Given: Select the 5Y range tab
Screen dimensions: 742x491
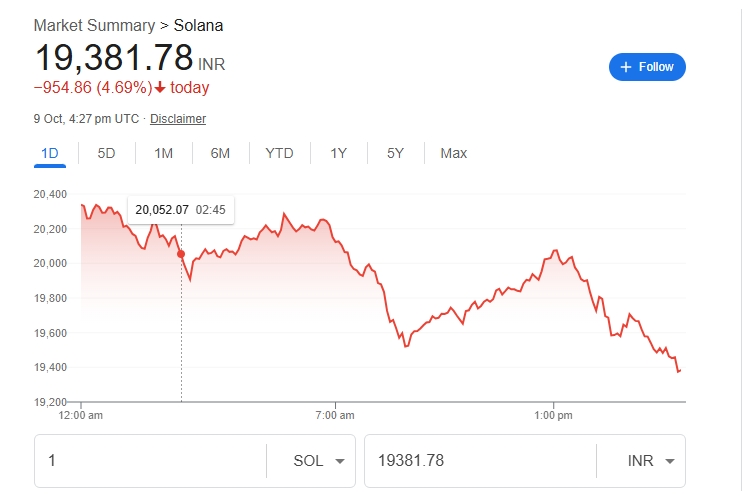Looking at the screenshot, I should pyautogui.click(x=395, y=153).
